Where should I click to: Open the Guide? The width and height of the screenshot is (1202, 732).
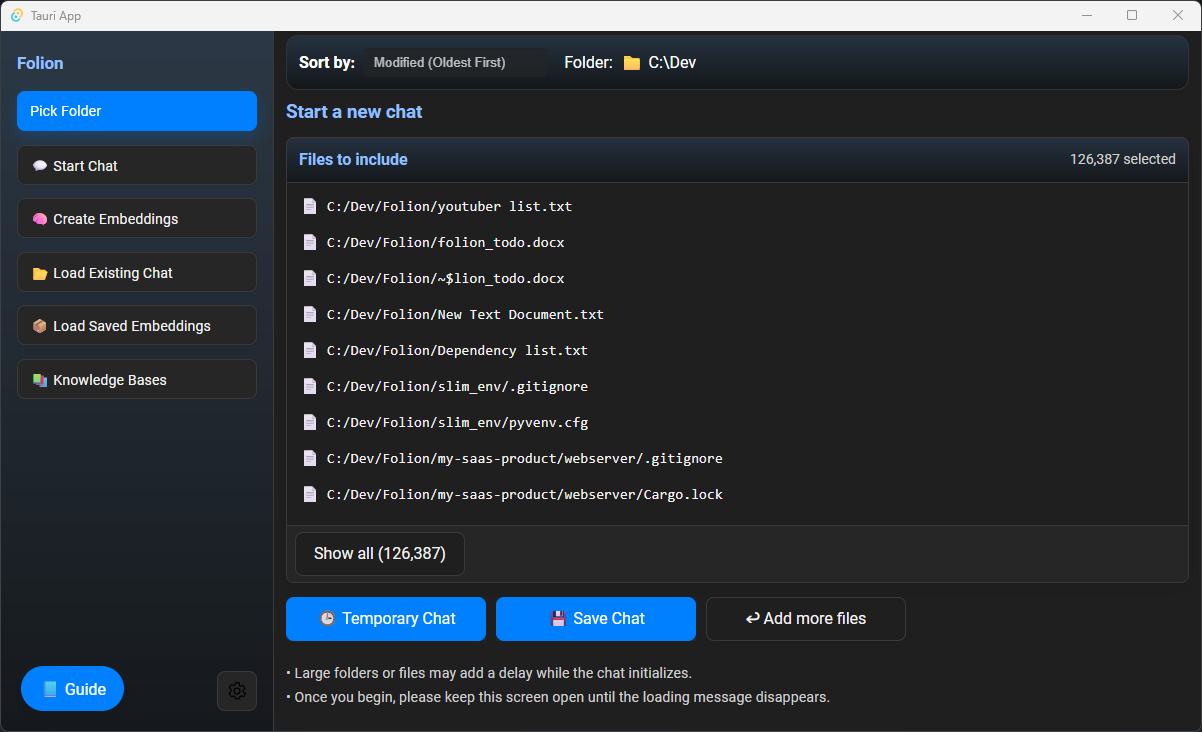[x=73, y=689]
